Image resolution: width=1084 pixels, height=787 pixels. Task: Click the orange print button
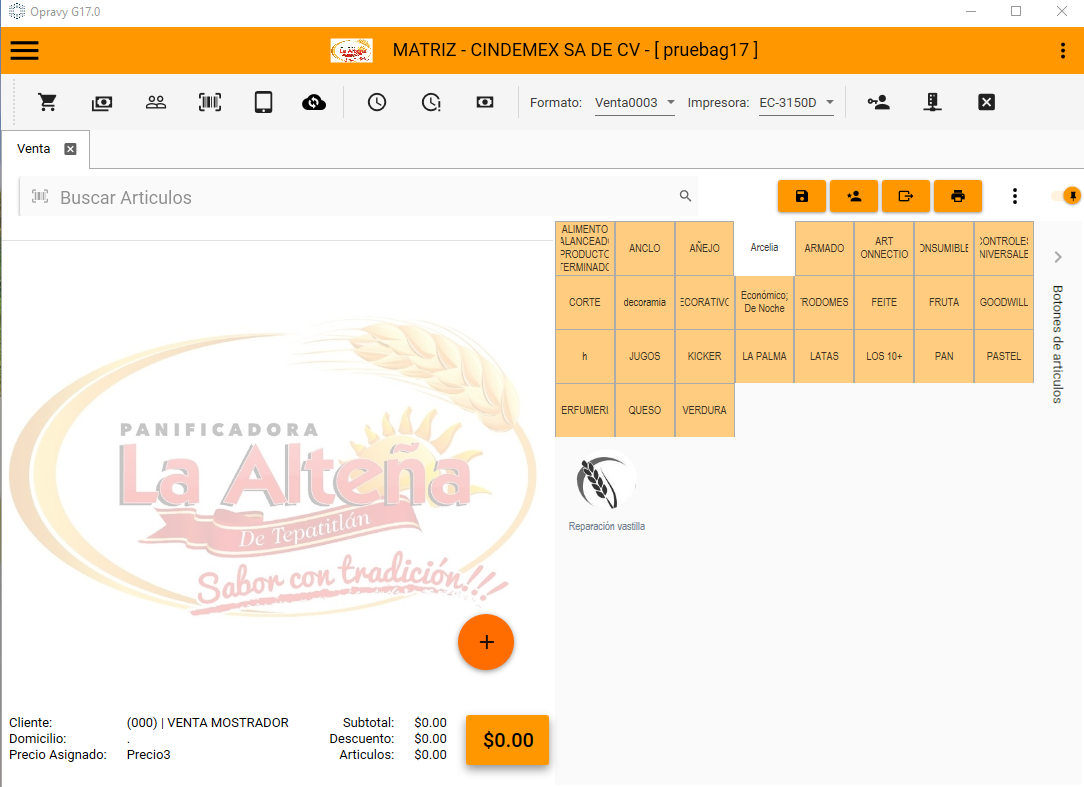tap(958, 196)
